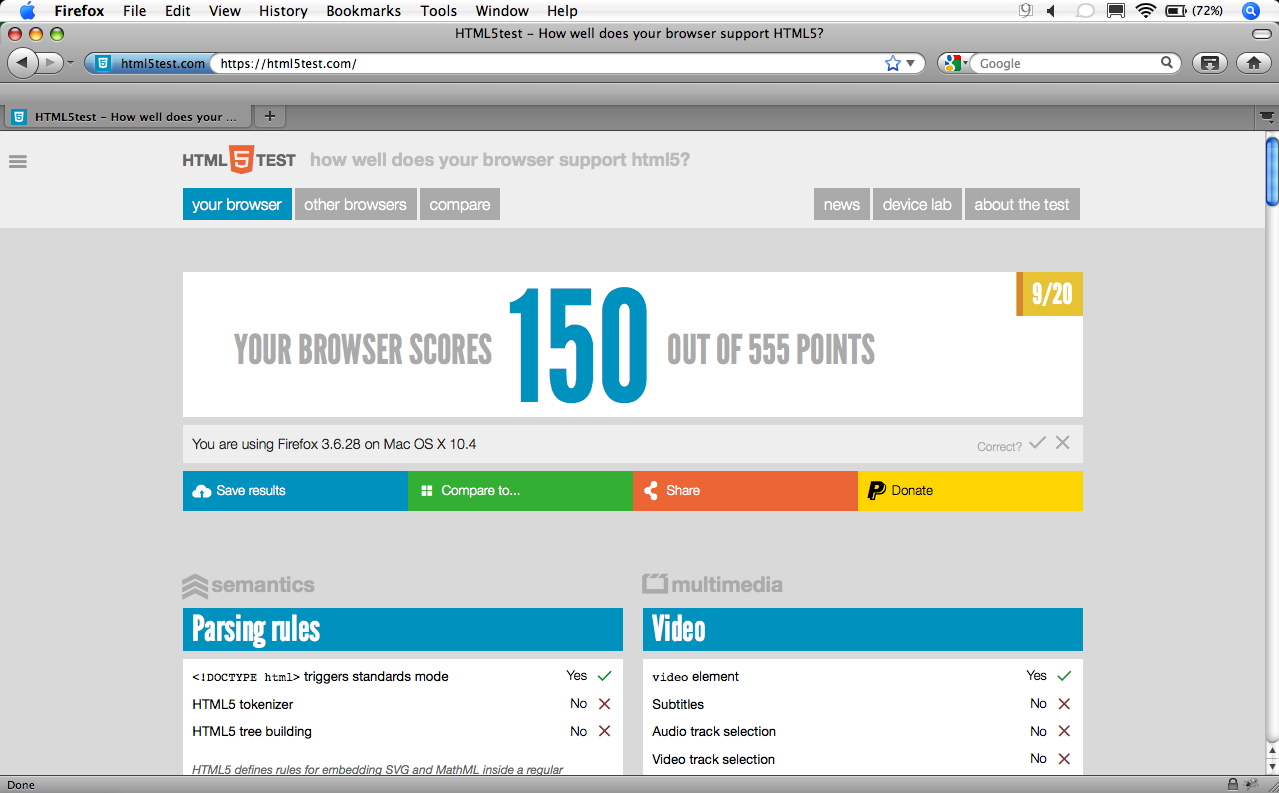Switch to 'your browser' tab
Screen dimensions: 1279x793
(237, 204)
